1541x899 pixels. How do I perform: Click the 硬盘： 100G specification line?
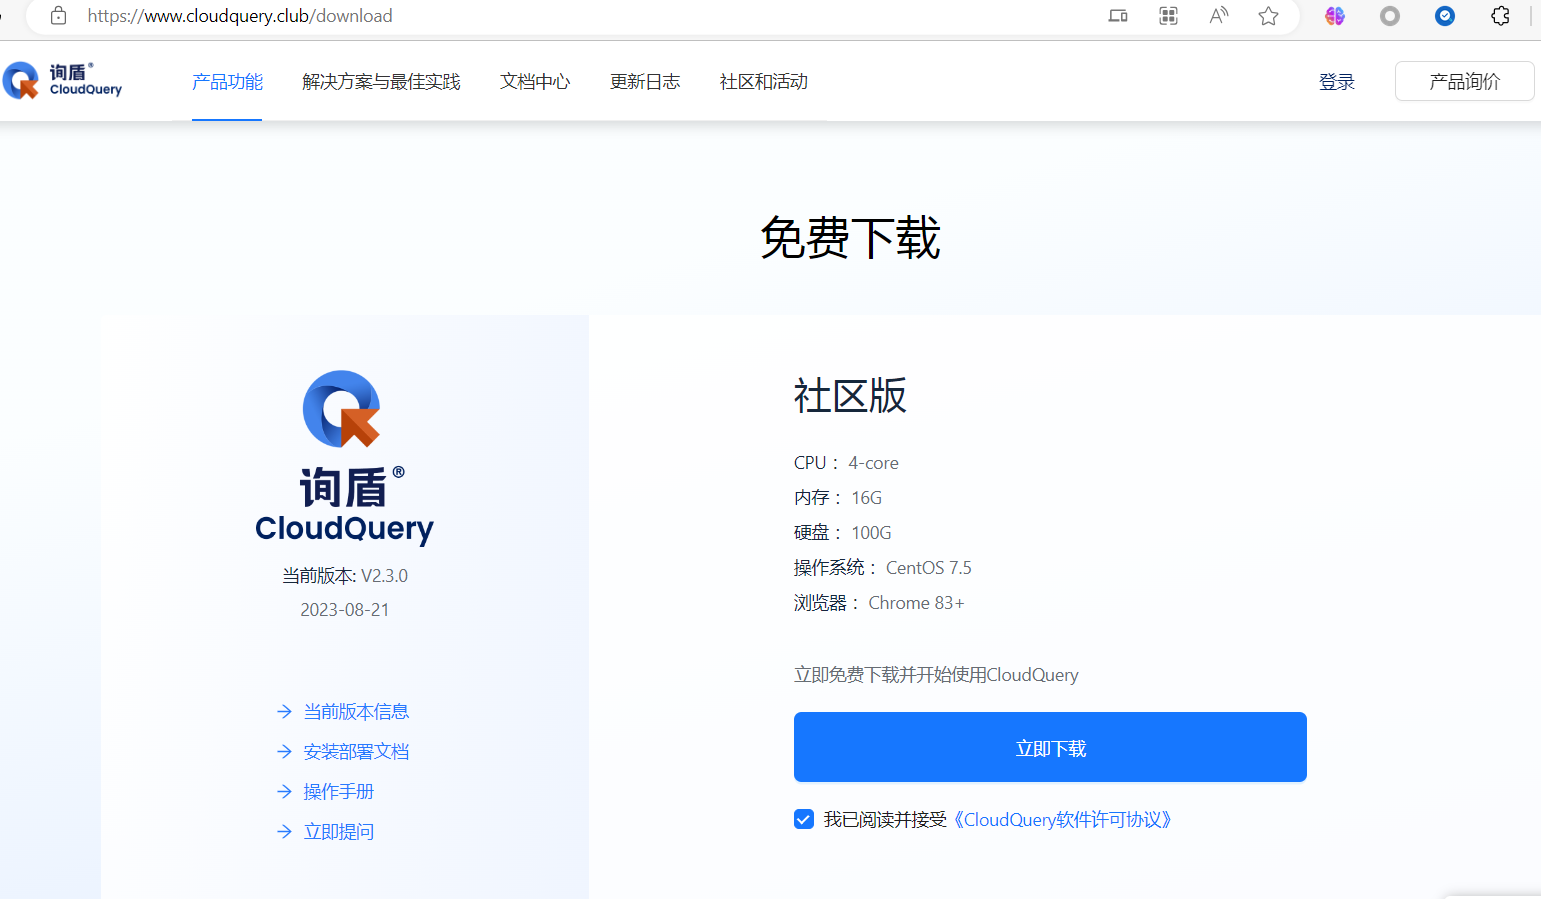(843, 533)
